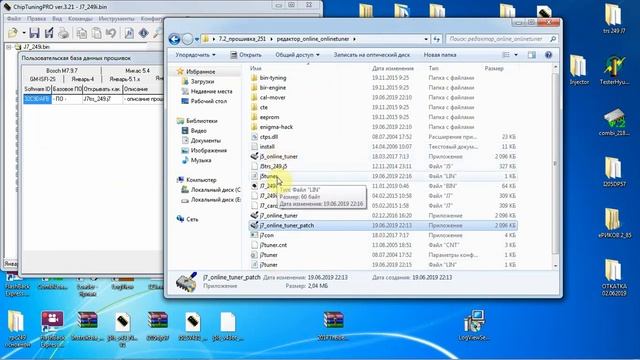The image size is (640, 360).
Task: Open the combi_218... desktop icon
Action: [x=613, y=122]
